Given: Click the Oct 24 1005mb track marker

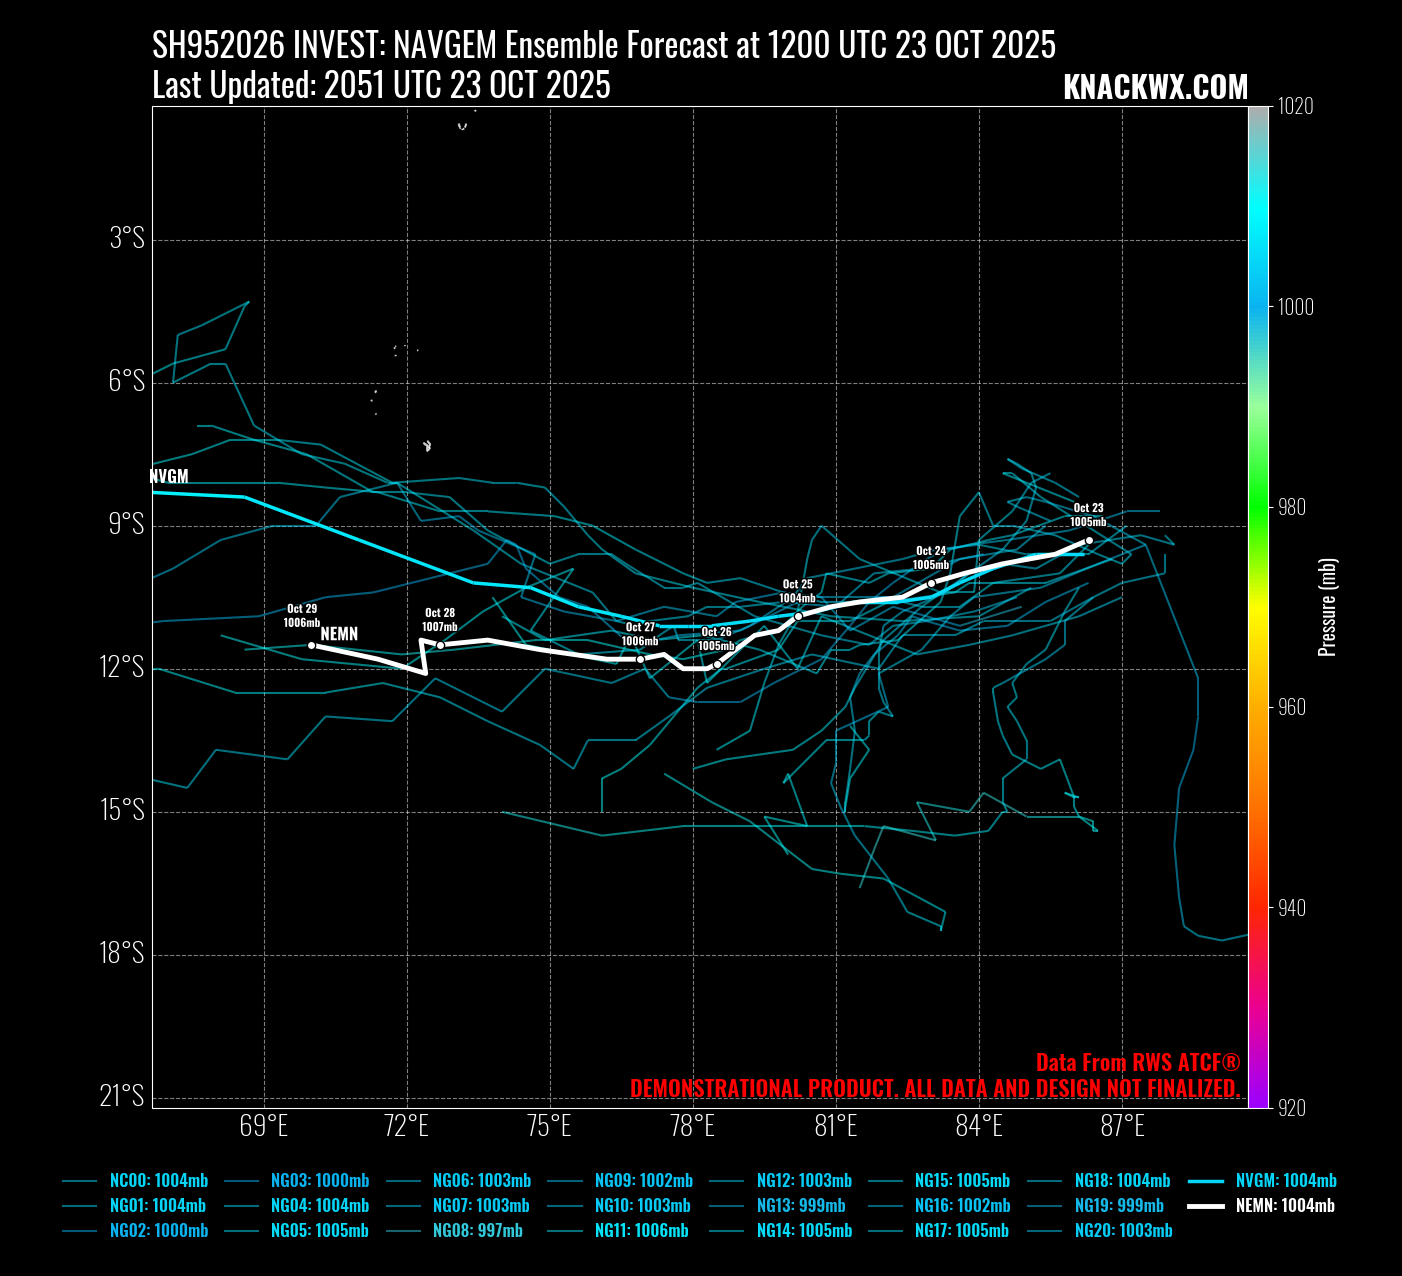Looking at the screenshot, I should point(931,583).
